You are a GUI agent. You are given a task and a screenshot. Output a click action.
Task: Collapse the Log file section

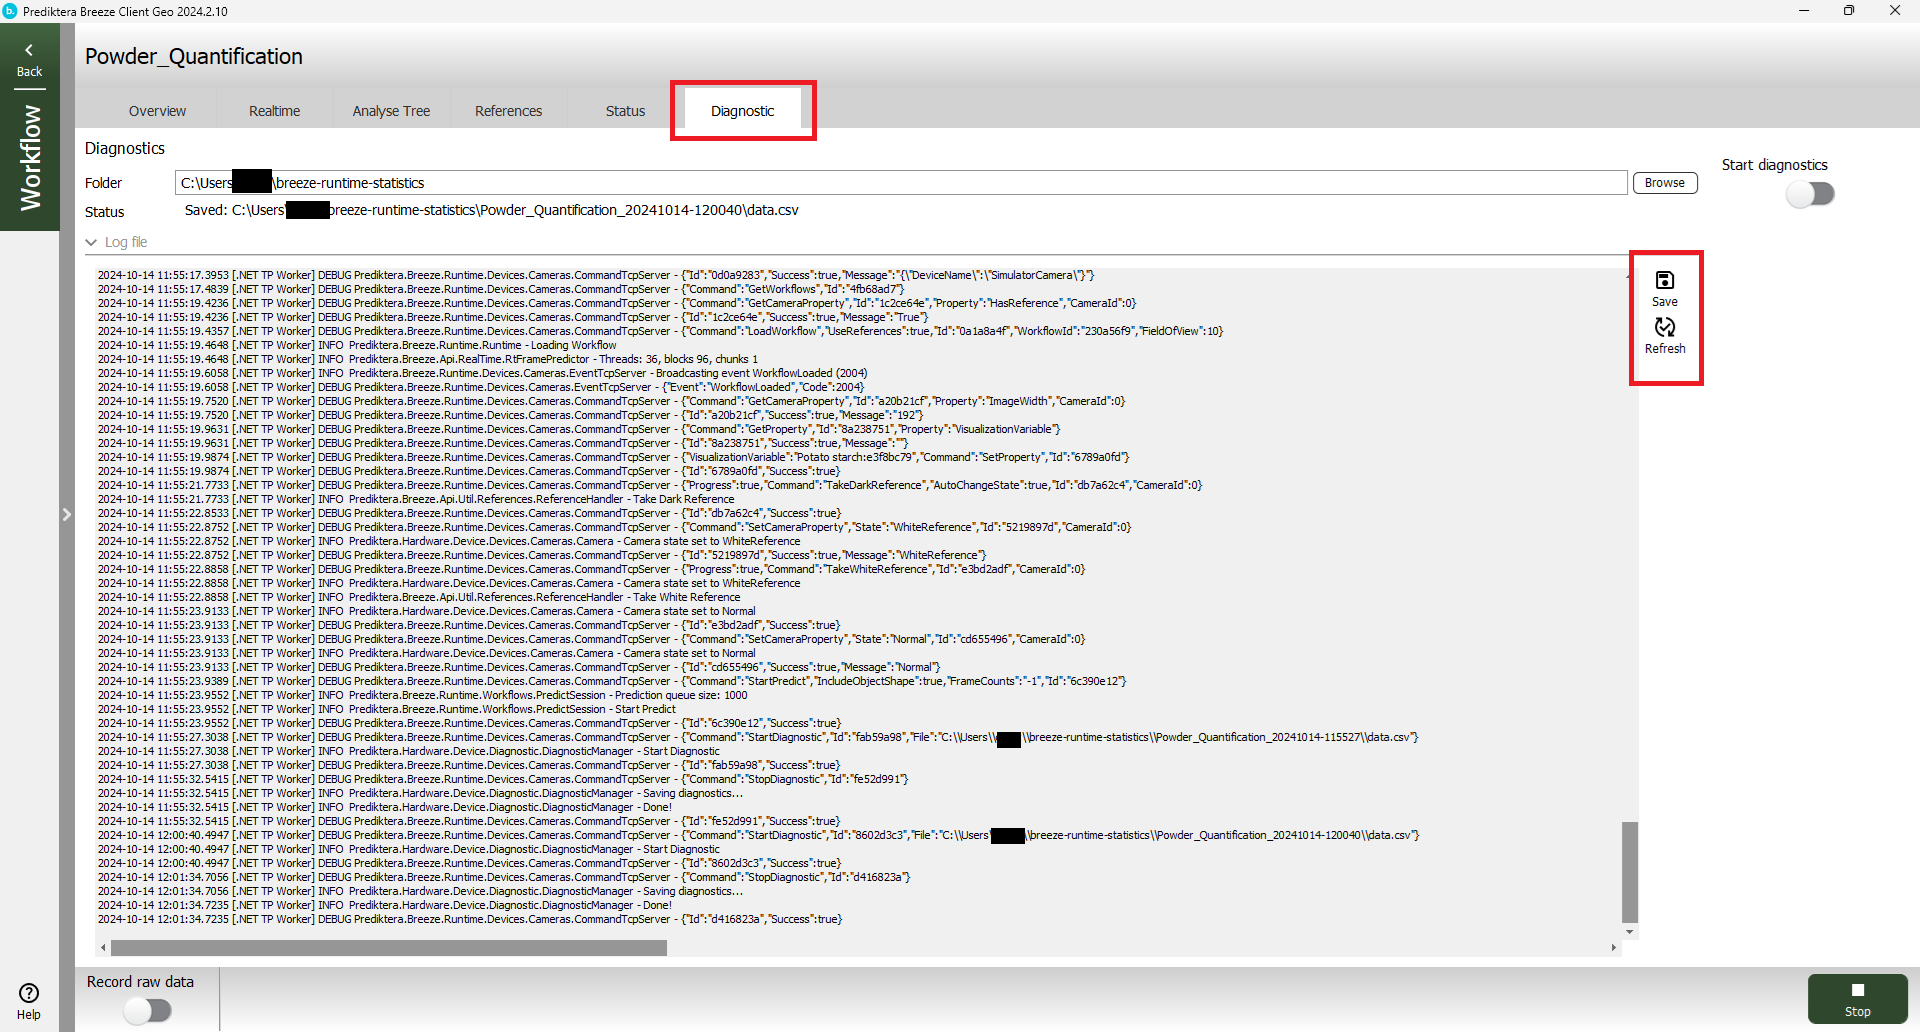92,242
